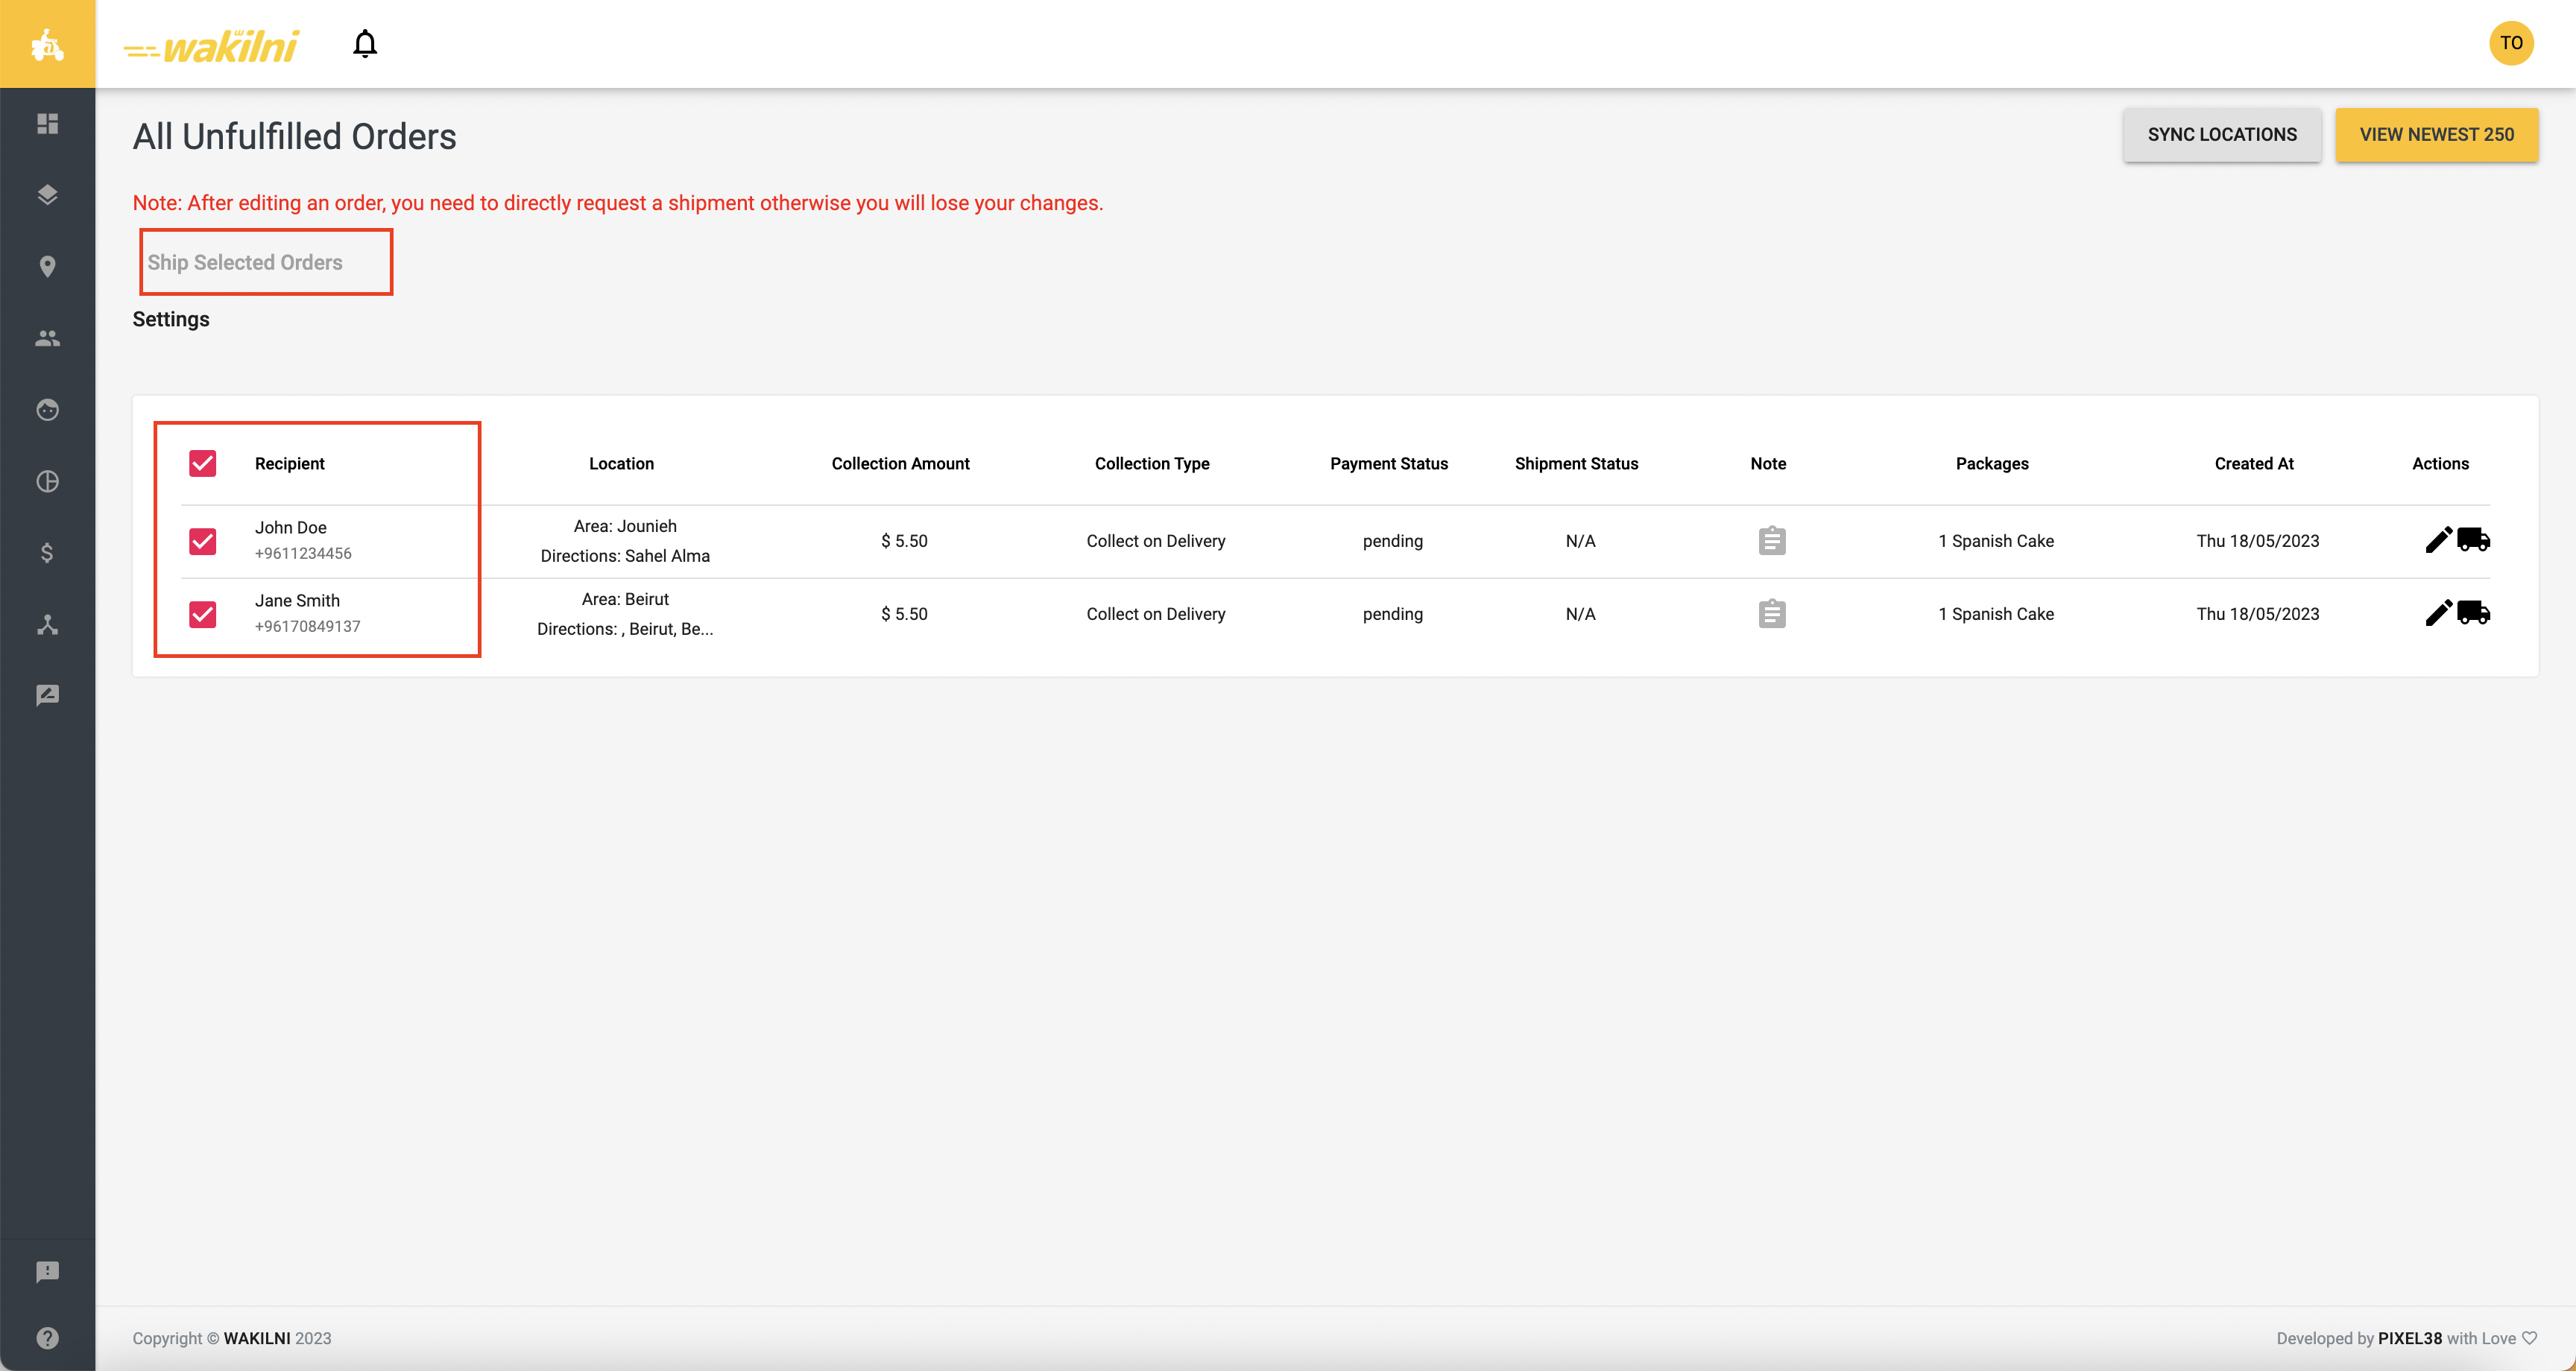Open the location pin sidebar icon
This screenshot has width=2576, height=1371.
(x=47, y=266)
